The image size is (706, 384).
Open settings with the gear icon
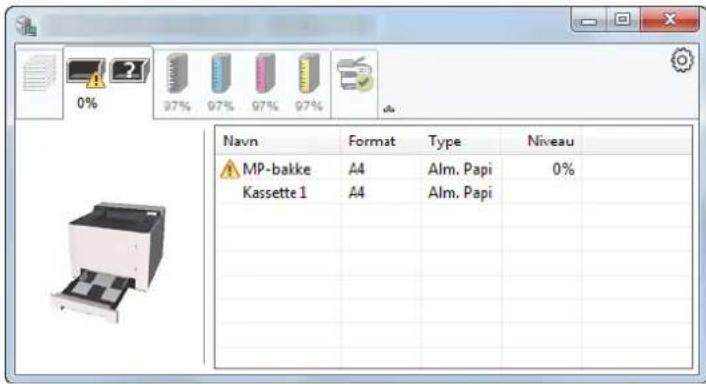pos(682,60)
